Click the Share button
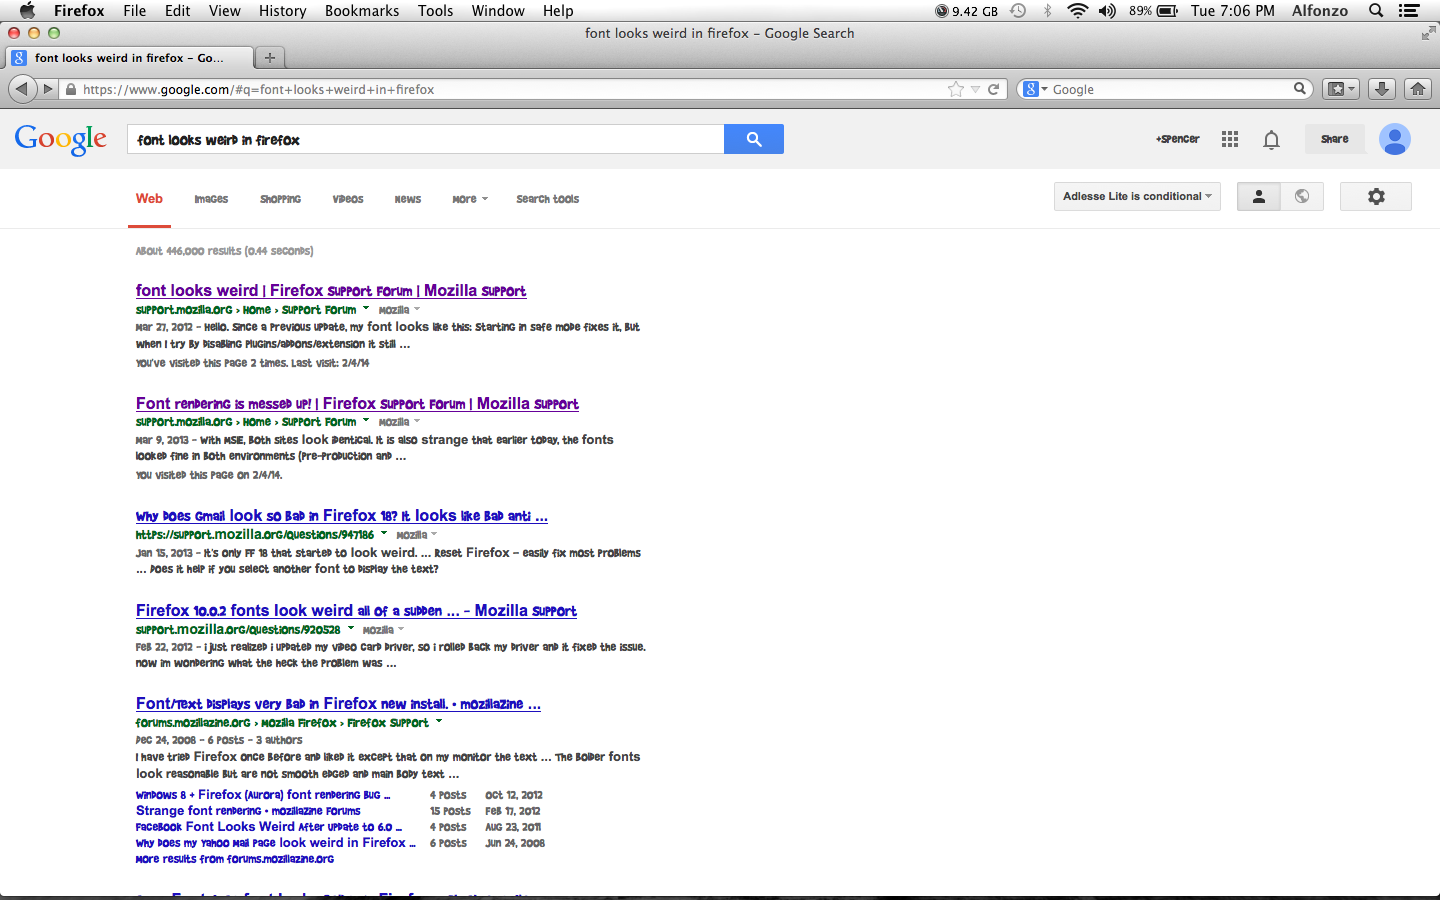This screenshot has width=1440, height=900. (x=1334, y=139)
